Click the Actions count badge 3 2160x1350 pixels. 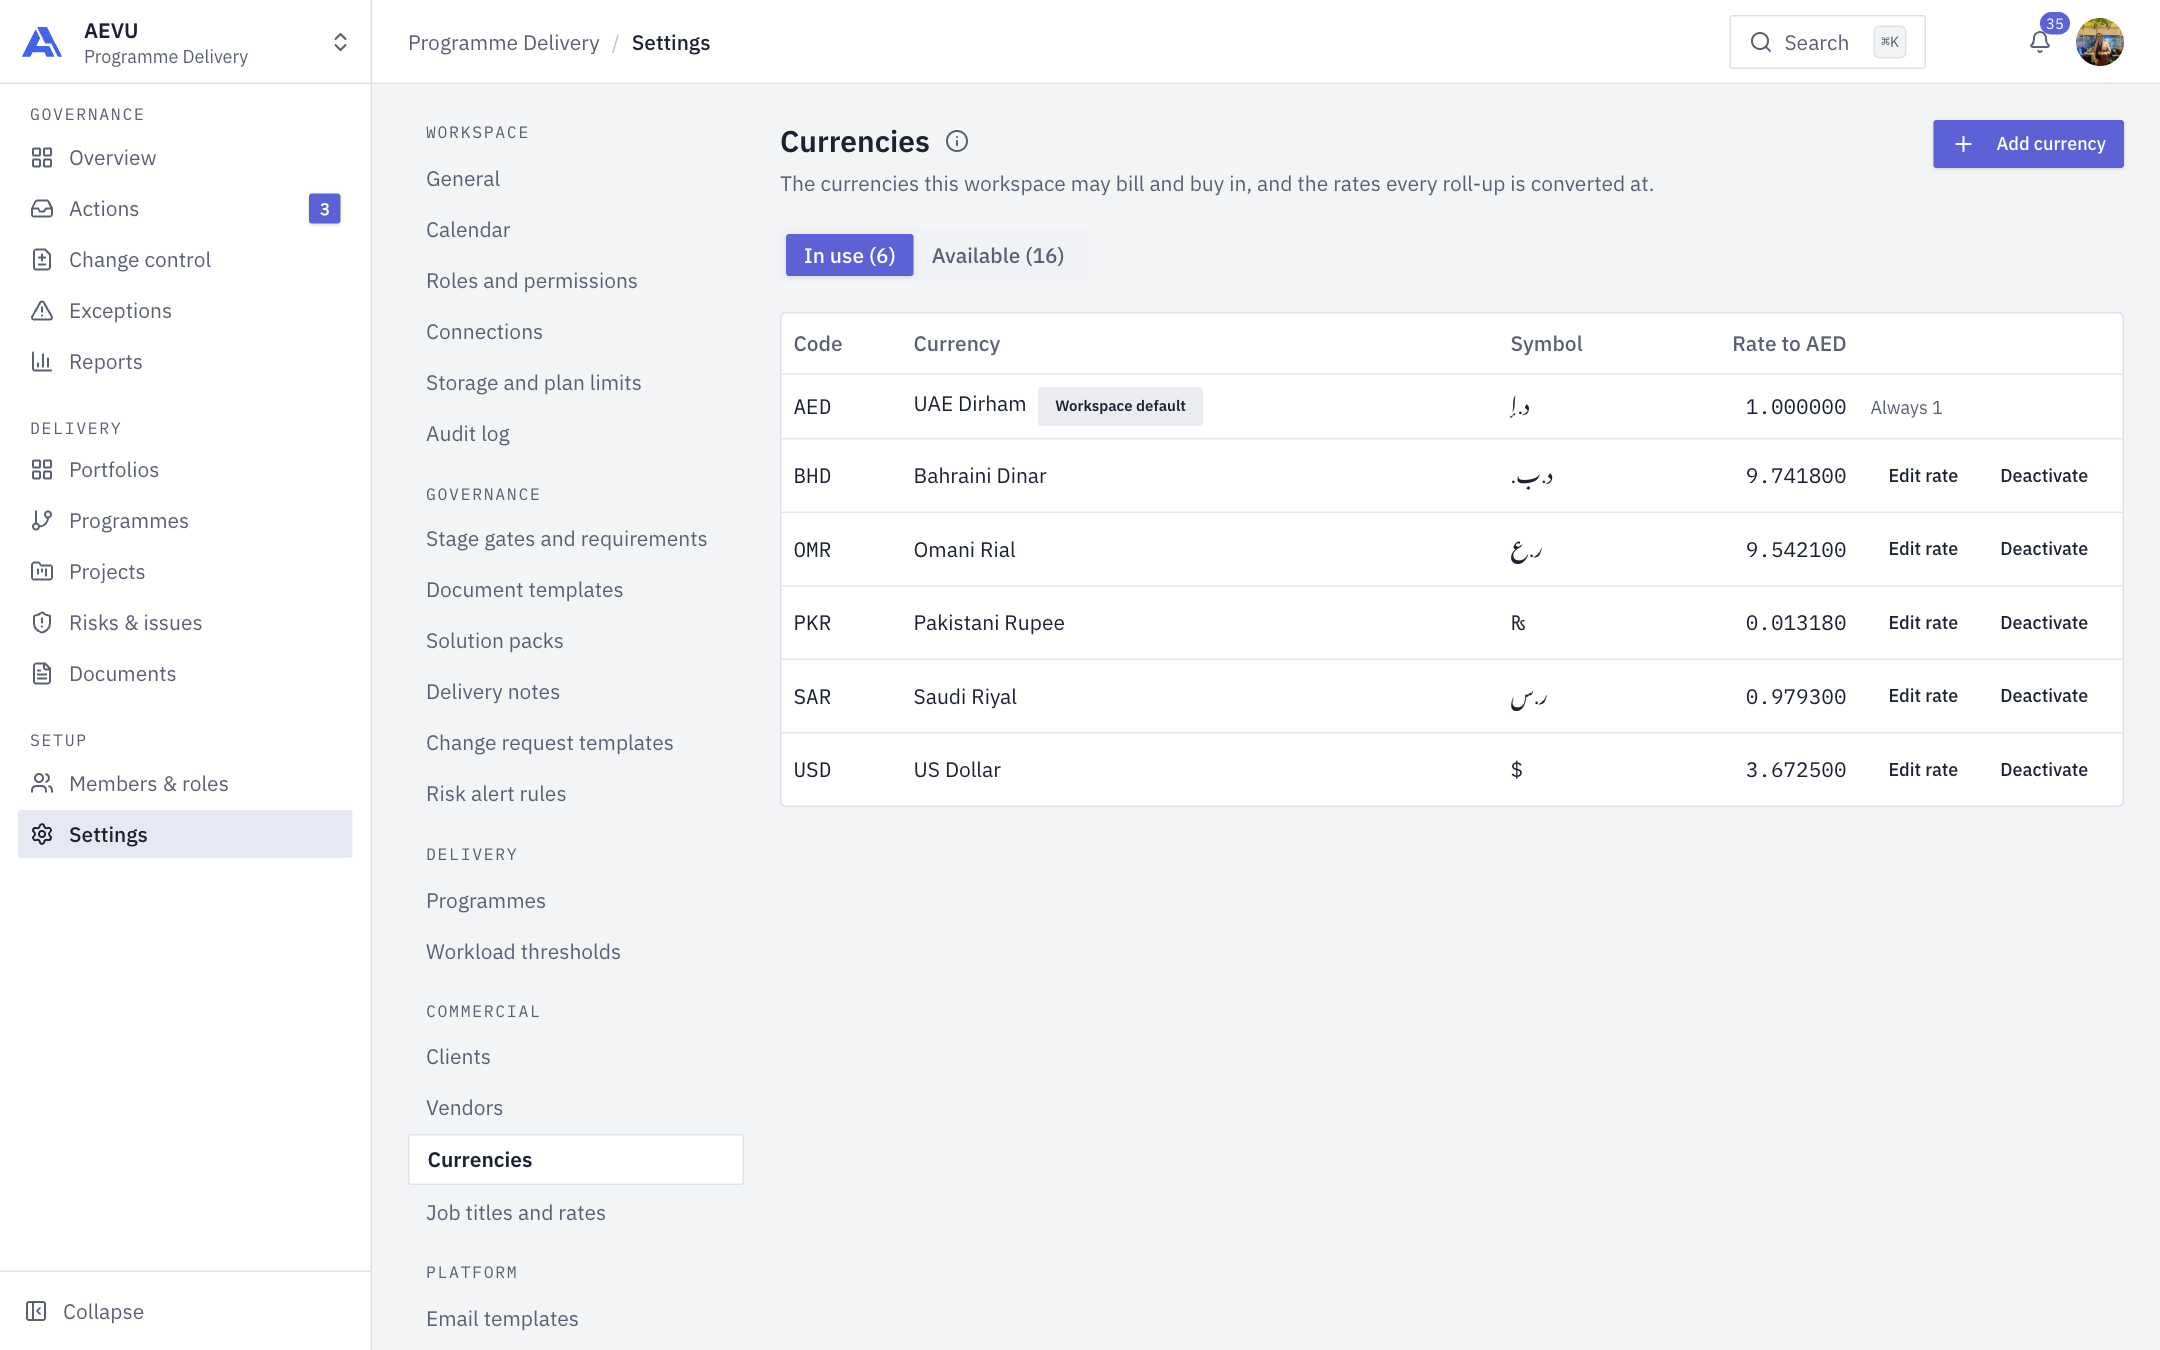click(324, 209)
